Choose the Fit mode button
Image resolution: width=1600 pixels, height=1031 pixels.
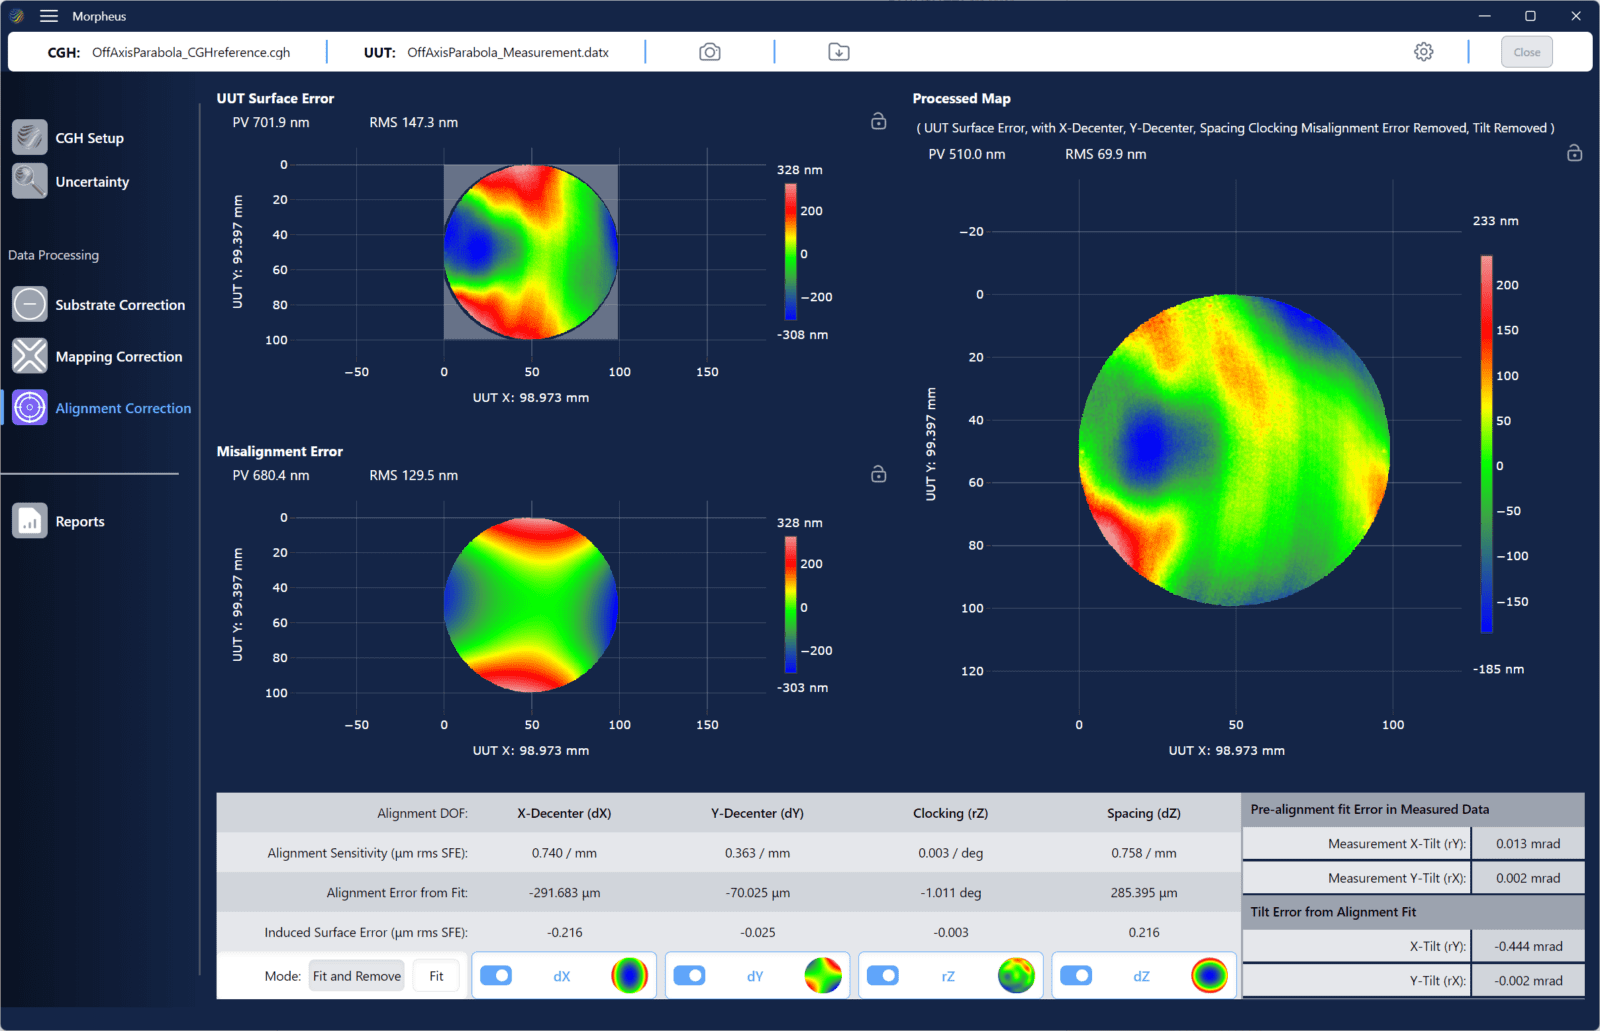436,976
